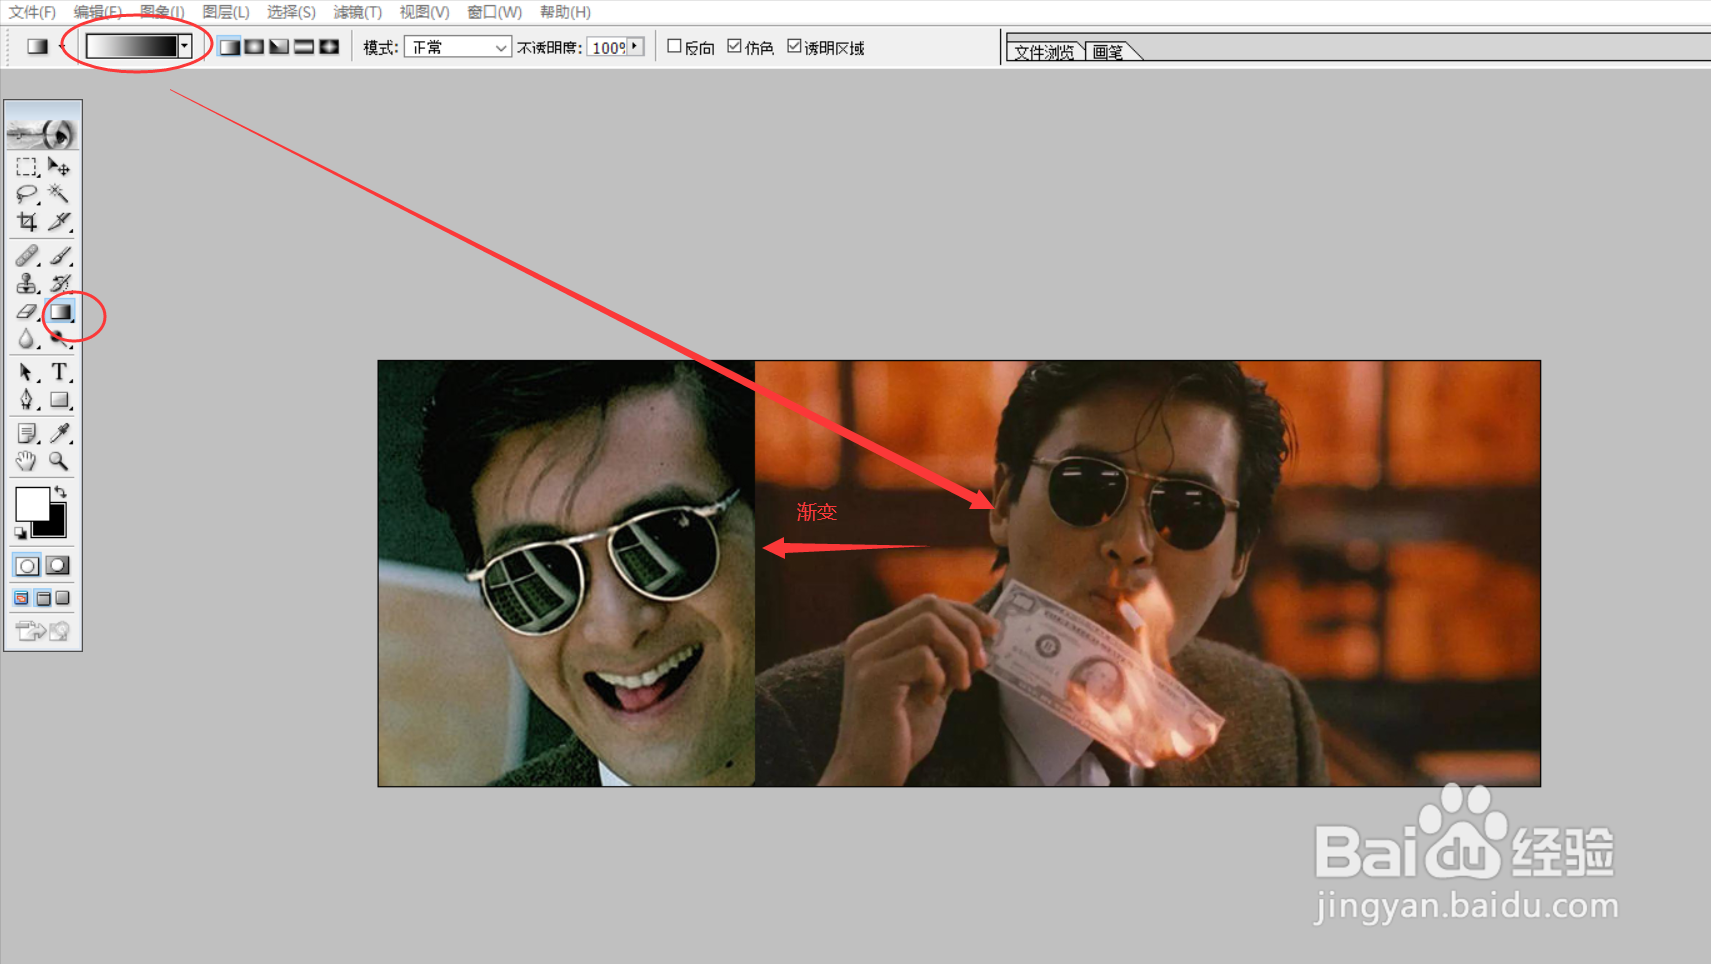The height and width of the screenshot is (964, 1711).
Task: Switch to Quick Mask mode
Action: 58,566
